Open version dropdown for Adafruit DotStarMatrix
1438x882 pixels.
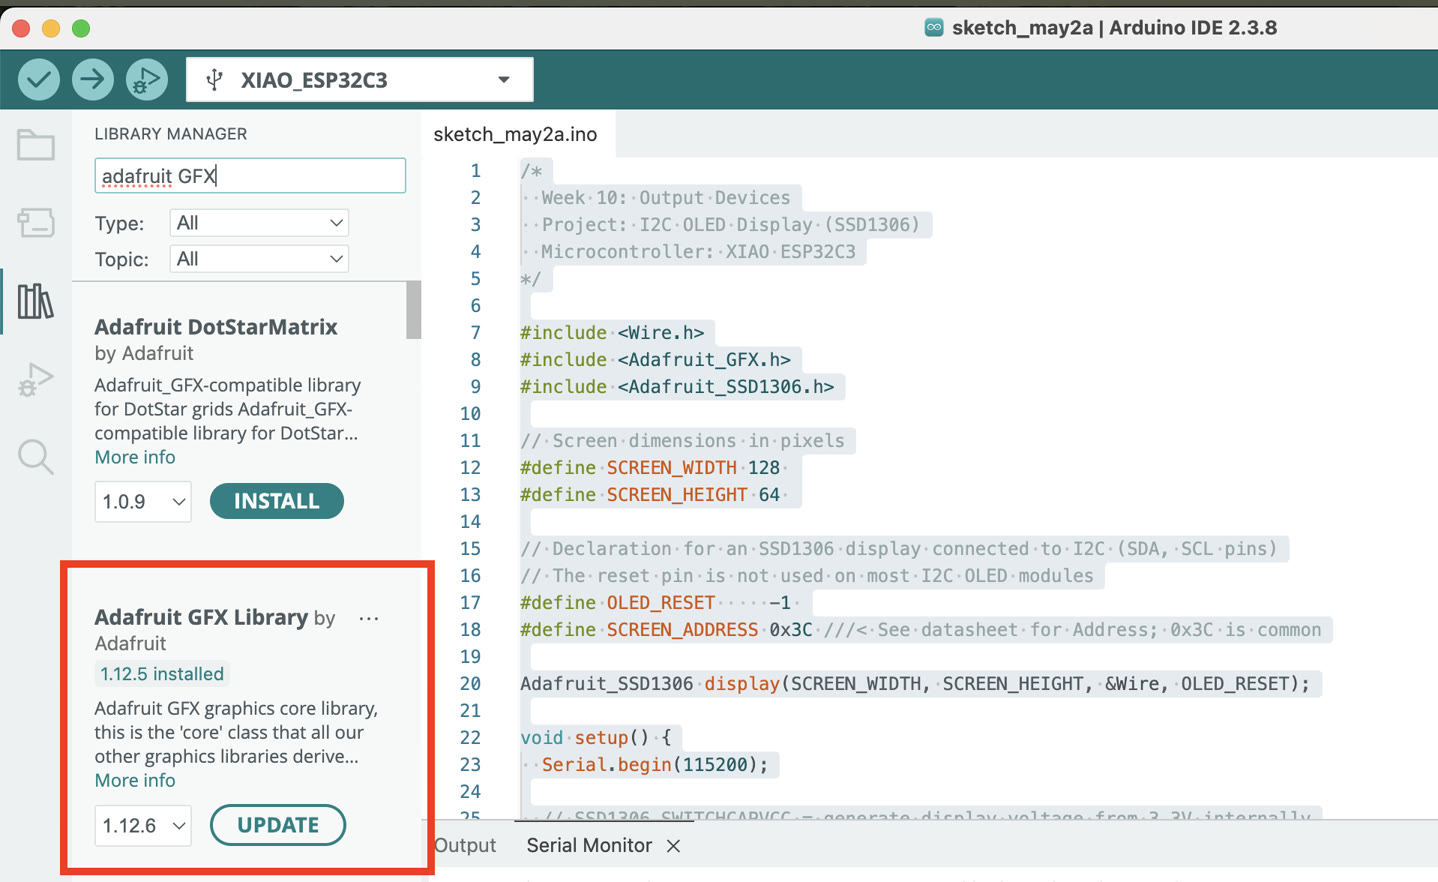click(143, 501)
